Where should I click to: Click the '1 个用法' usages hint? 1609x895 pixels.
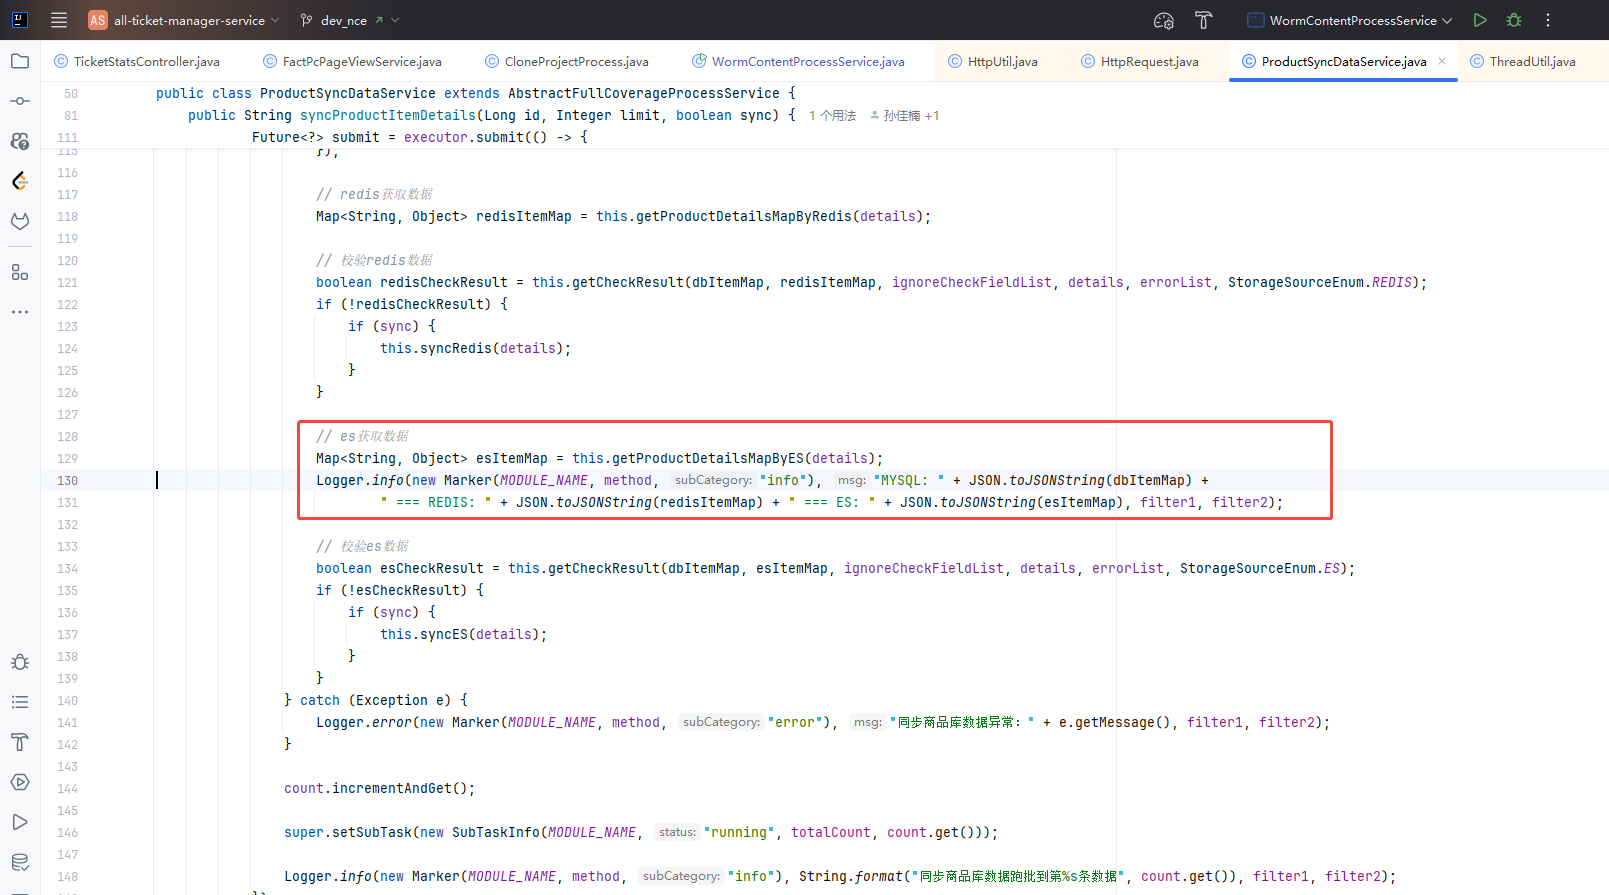coord(832,116)
